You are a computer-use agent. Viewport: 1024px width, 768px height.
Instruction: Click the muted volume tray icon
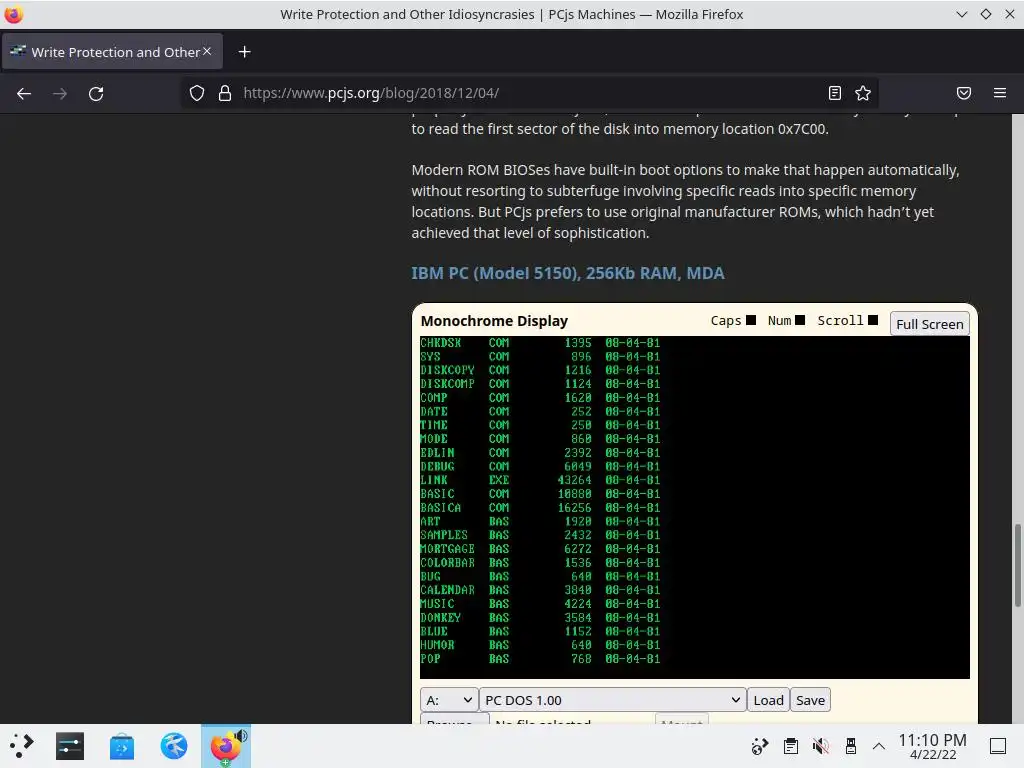(x=821, y=746)
